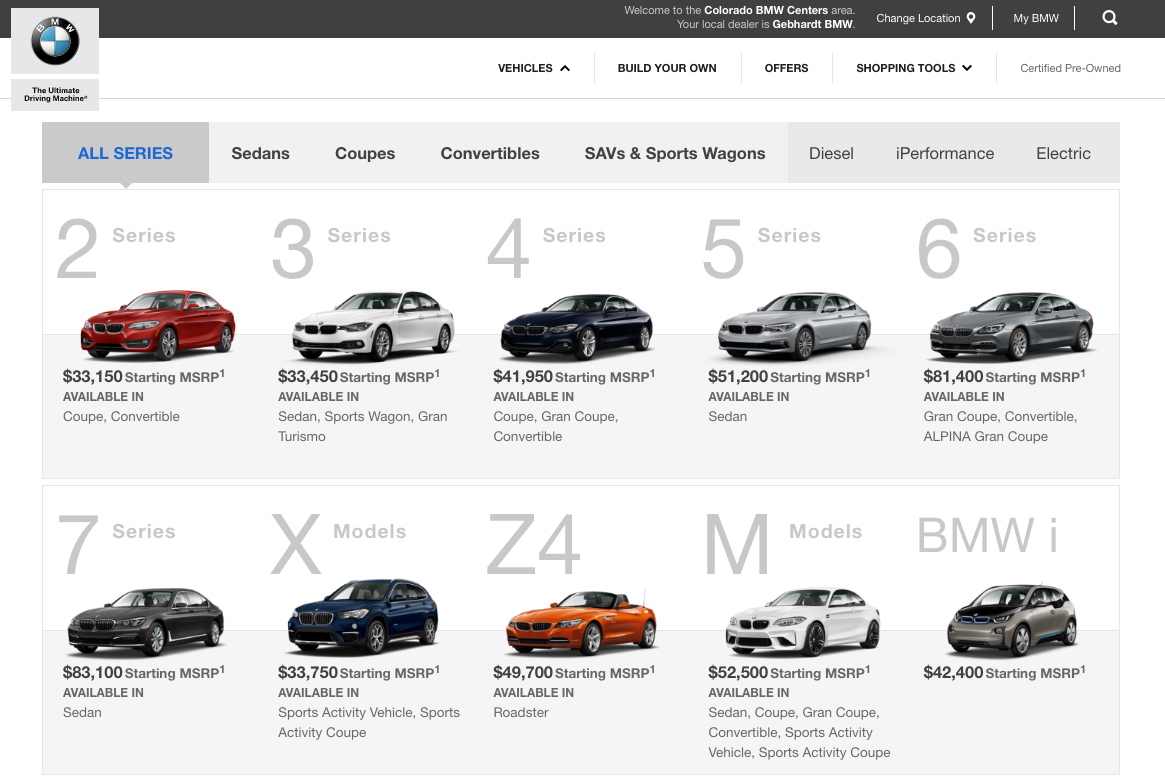The image size is (1165, 778).
Task: Select the white 3 Series car image
Action: tap(373, 325)
